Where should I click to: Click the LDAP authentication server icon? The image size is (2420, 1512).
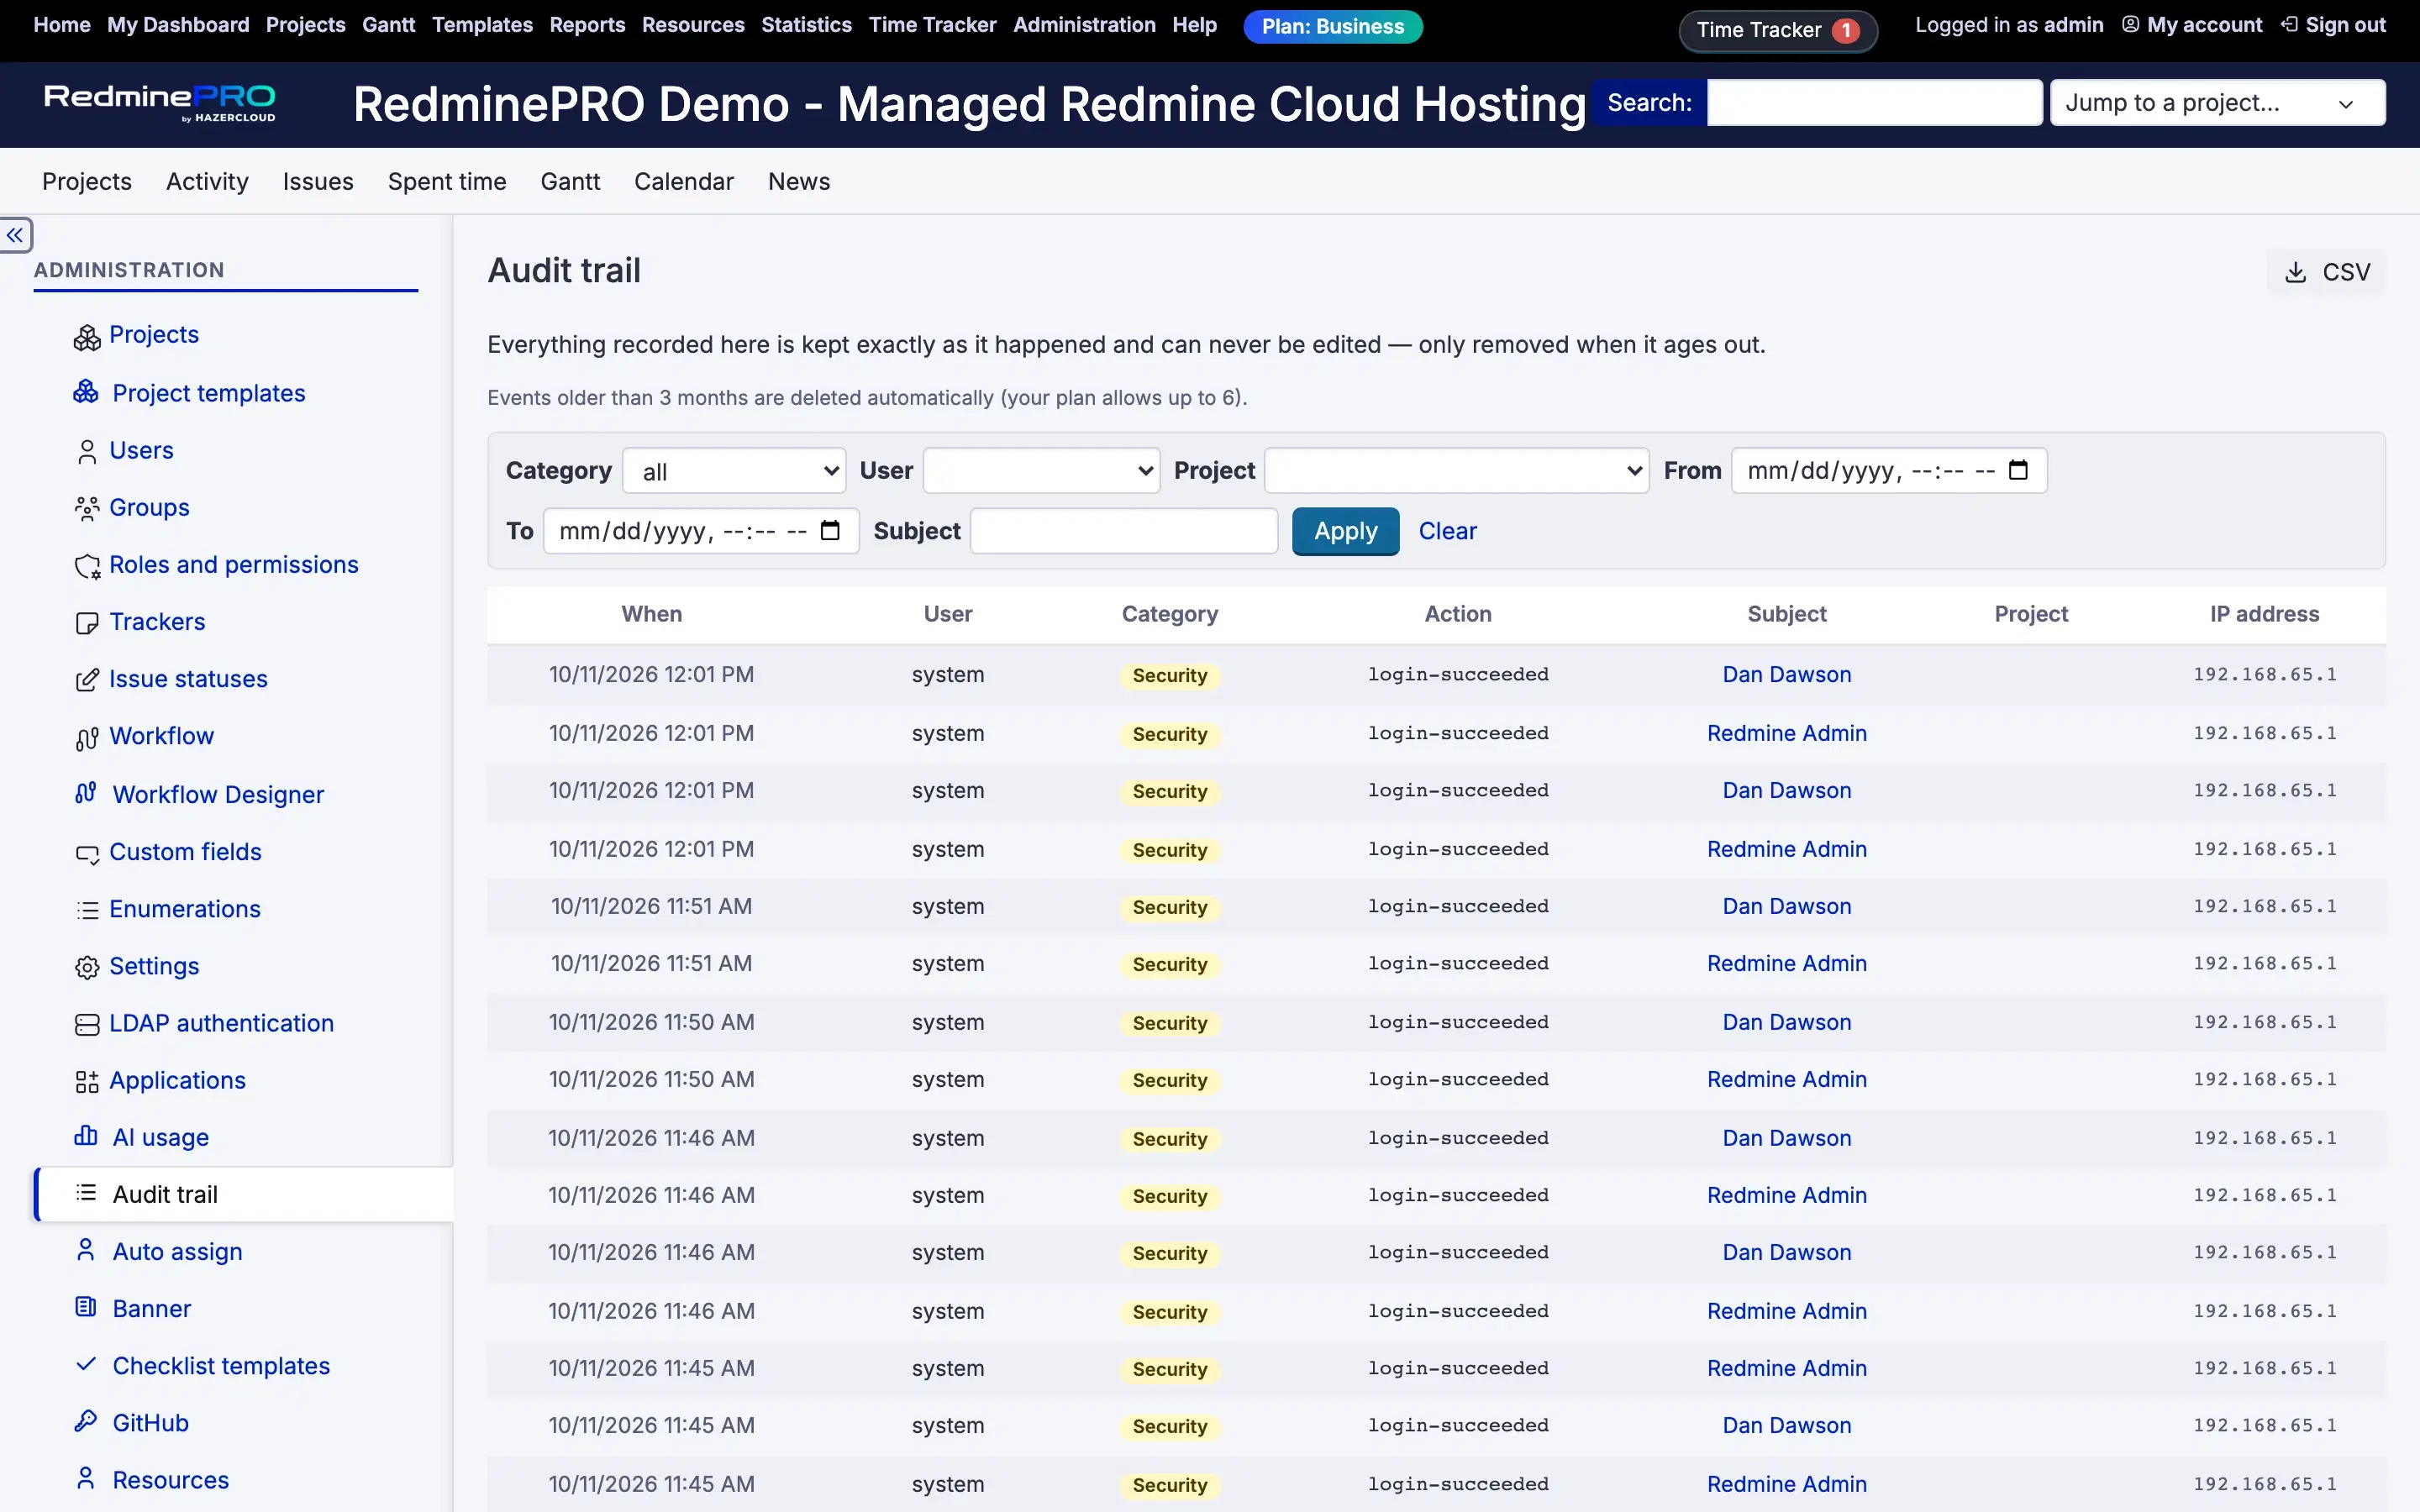point(87,1024)
